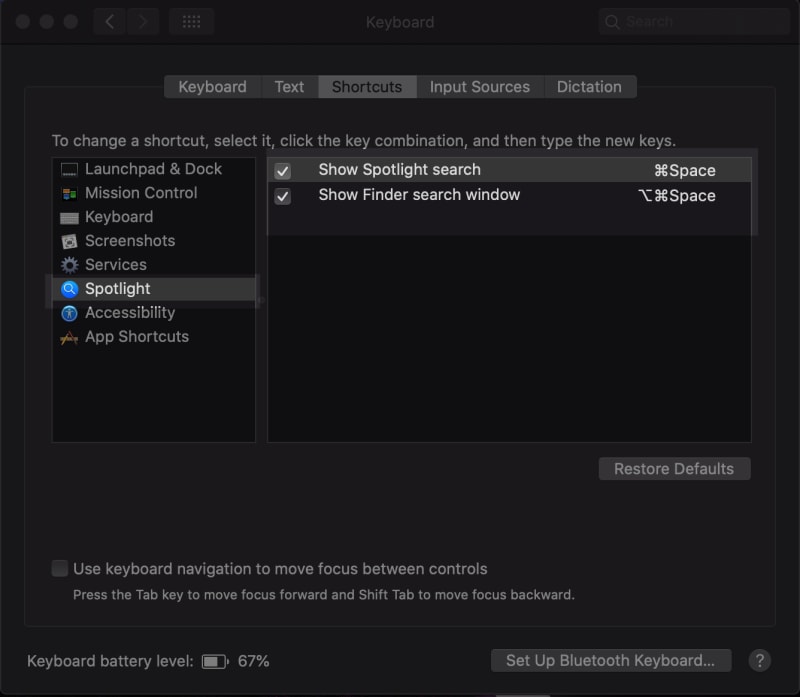This screenshot has height=697, width=800.
Task: Switch to the Keyboard tab
Action: pyautogui.click(x=212, y=87)
